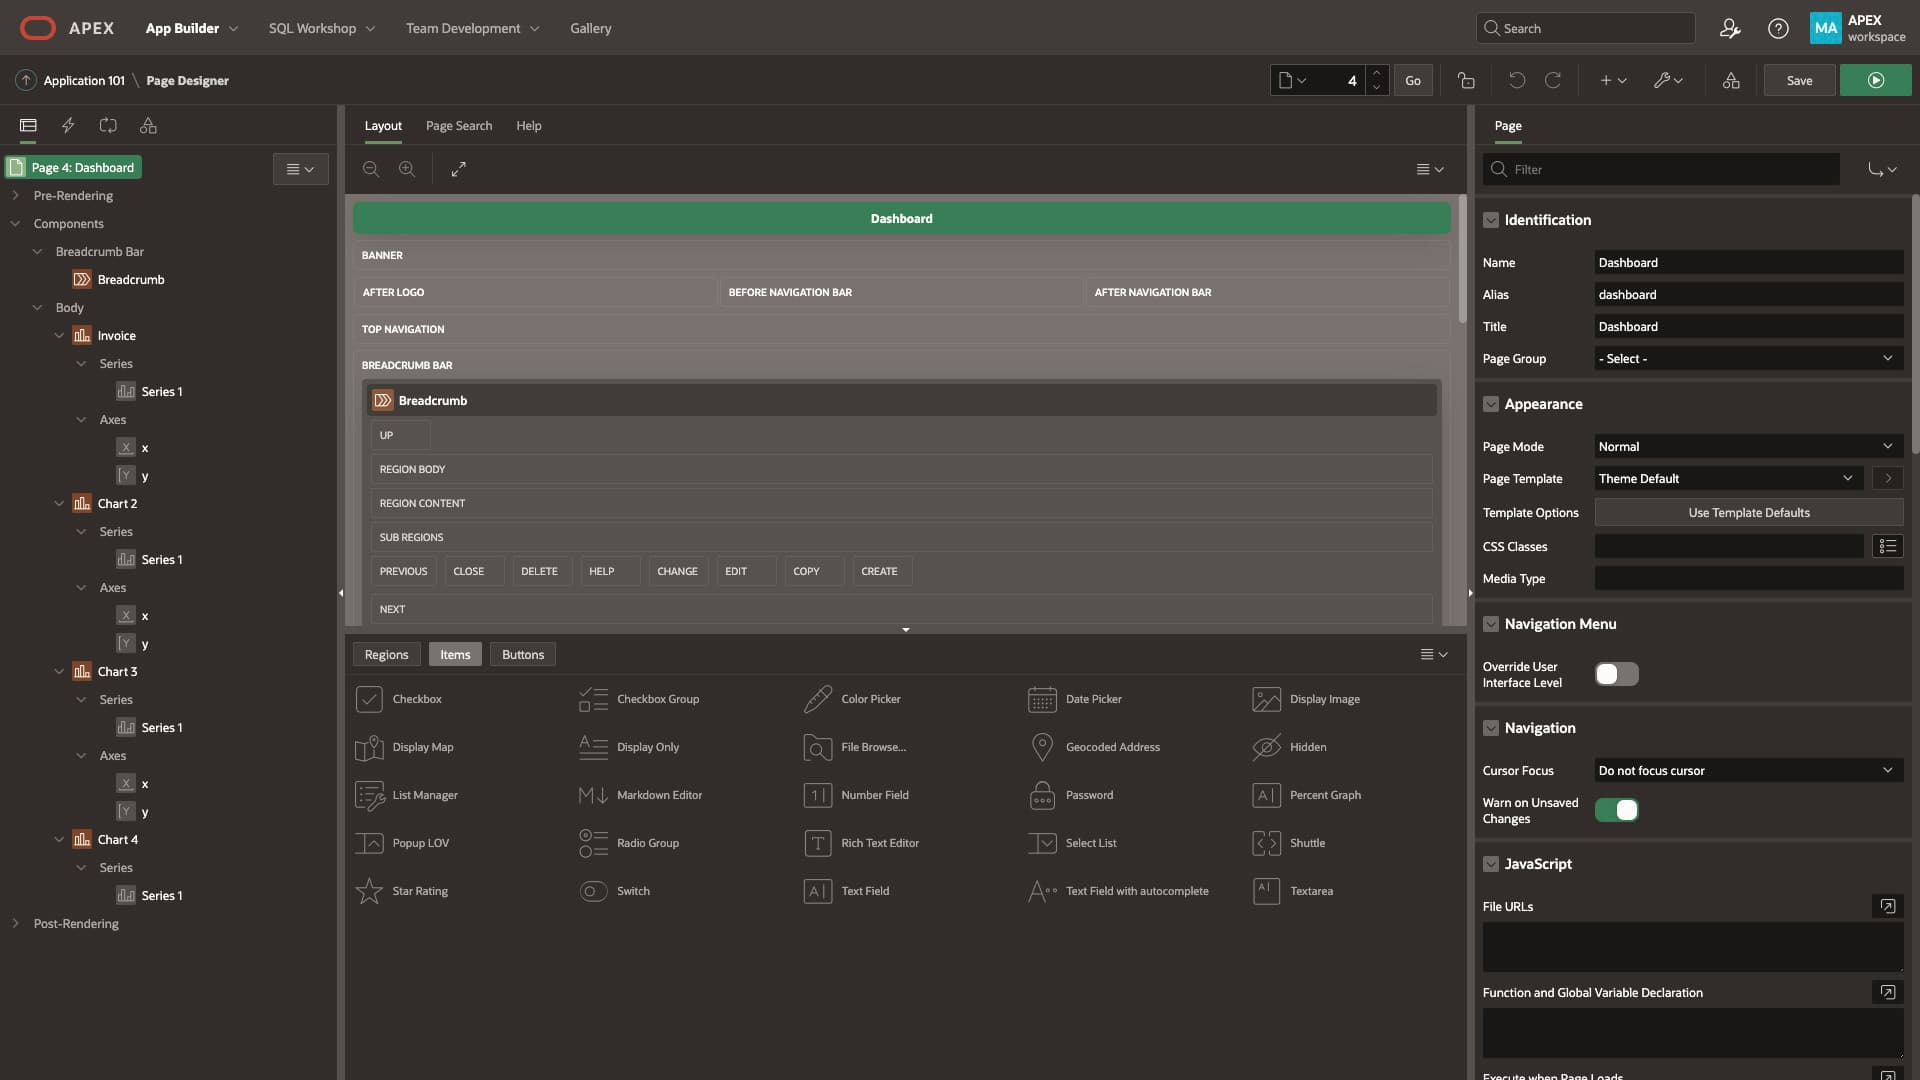Select the Buttons tab in bottom panel

(x=522, y=654)
